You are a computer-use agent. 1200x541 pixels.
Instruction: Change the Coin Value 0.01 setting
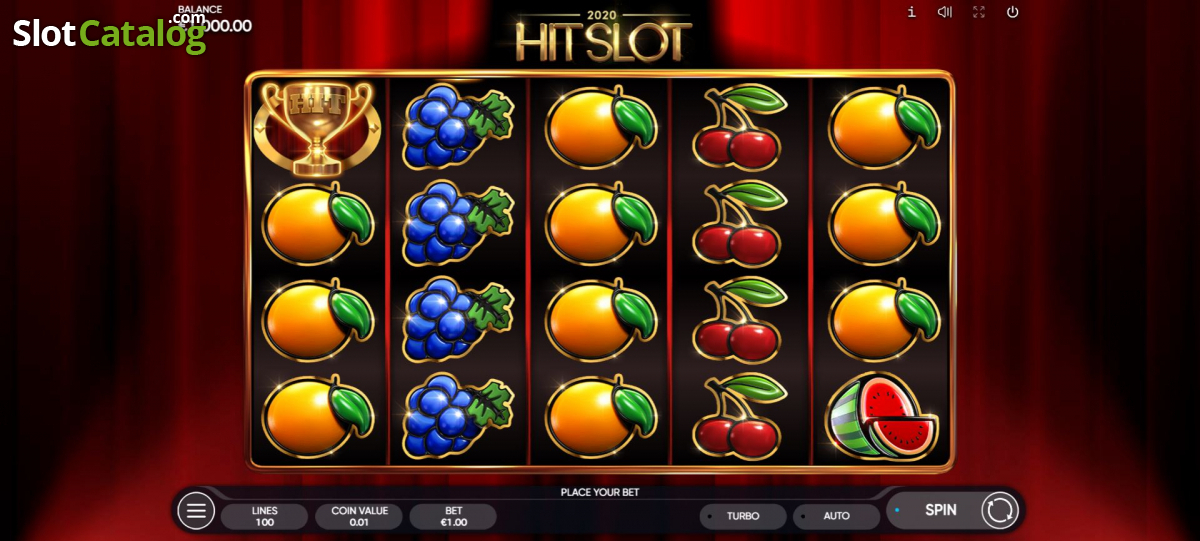tap(359, 516)
